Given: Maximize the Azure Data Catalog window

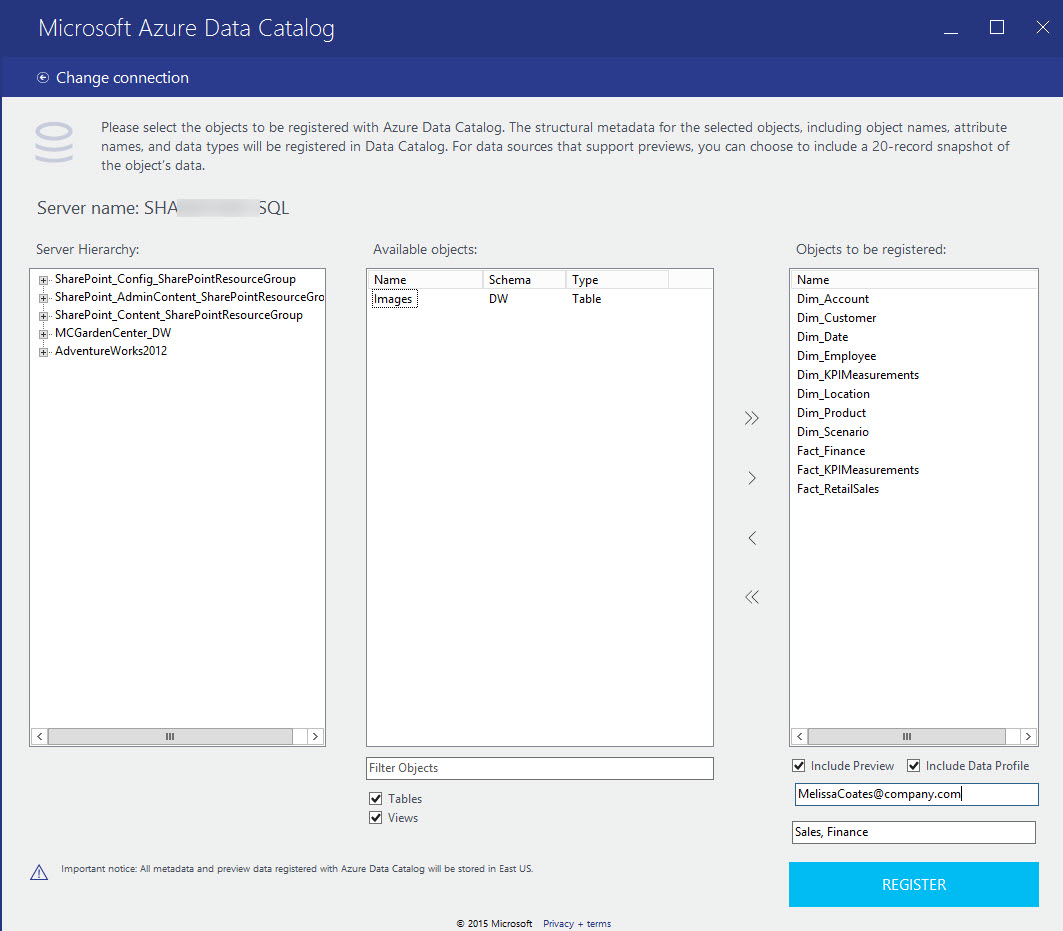Looking at the screenshot, I should (997, 27).
